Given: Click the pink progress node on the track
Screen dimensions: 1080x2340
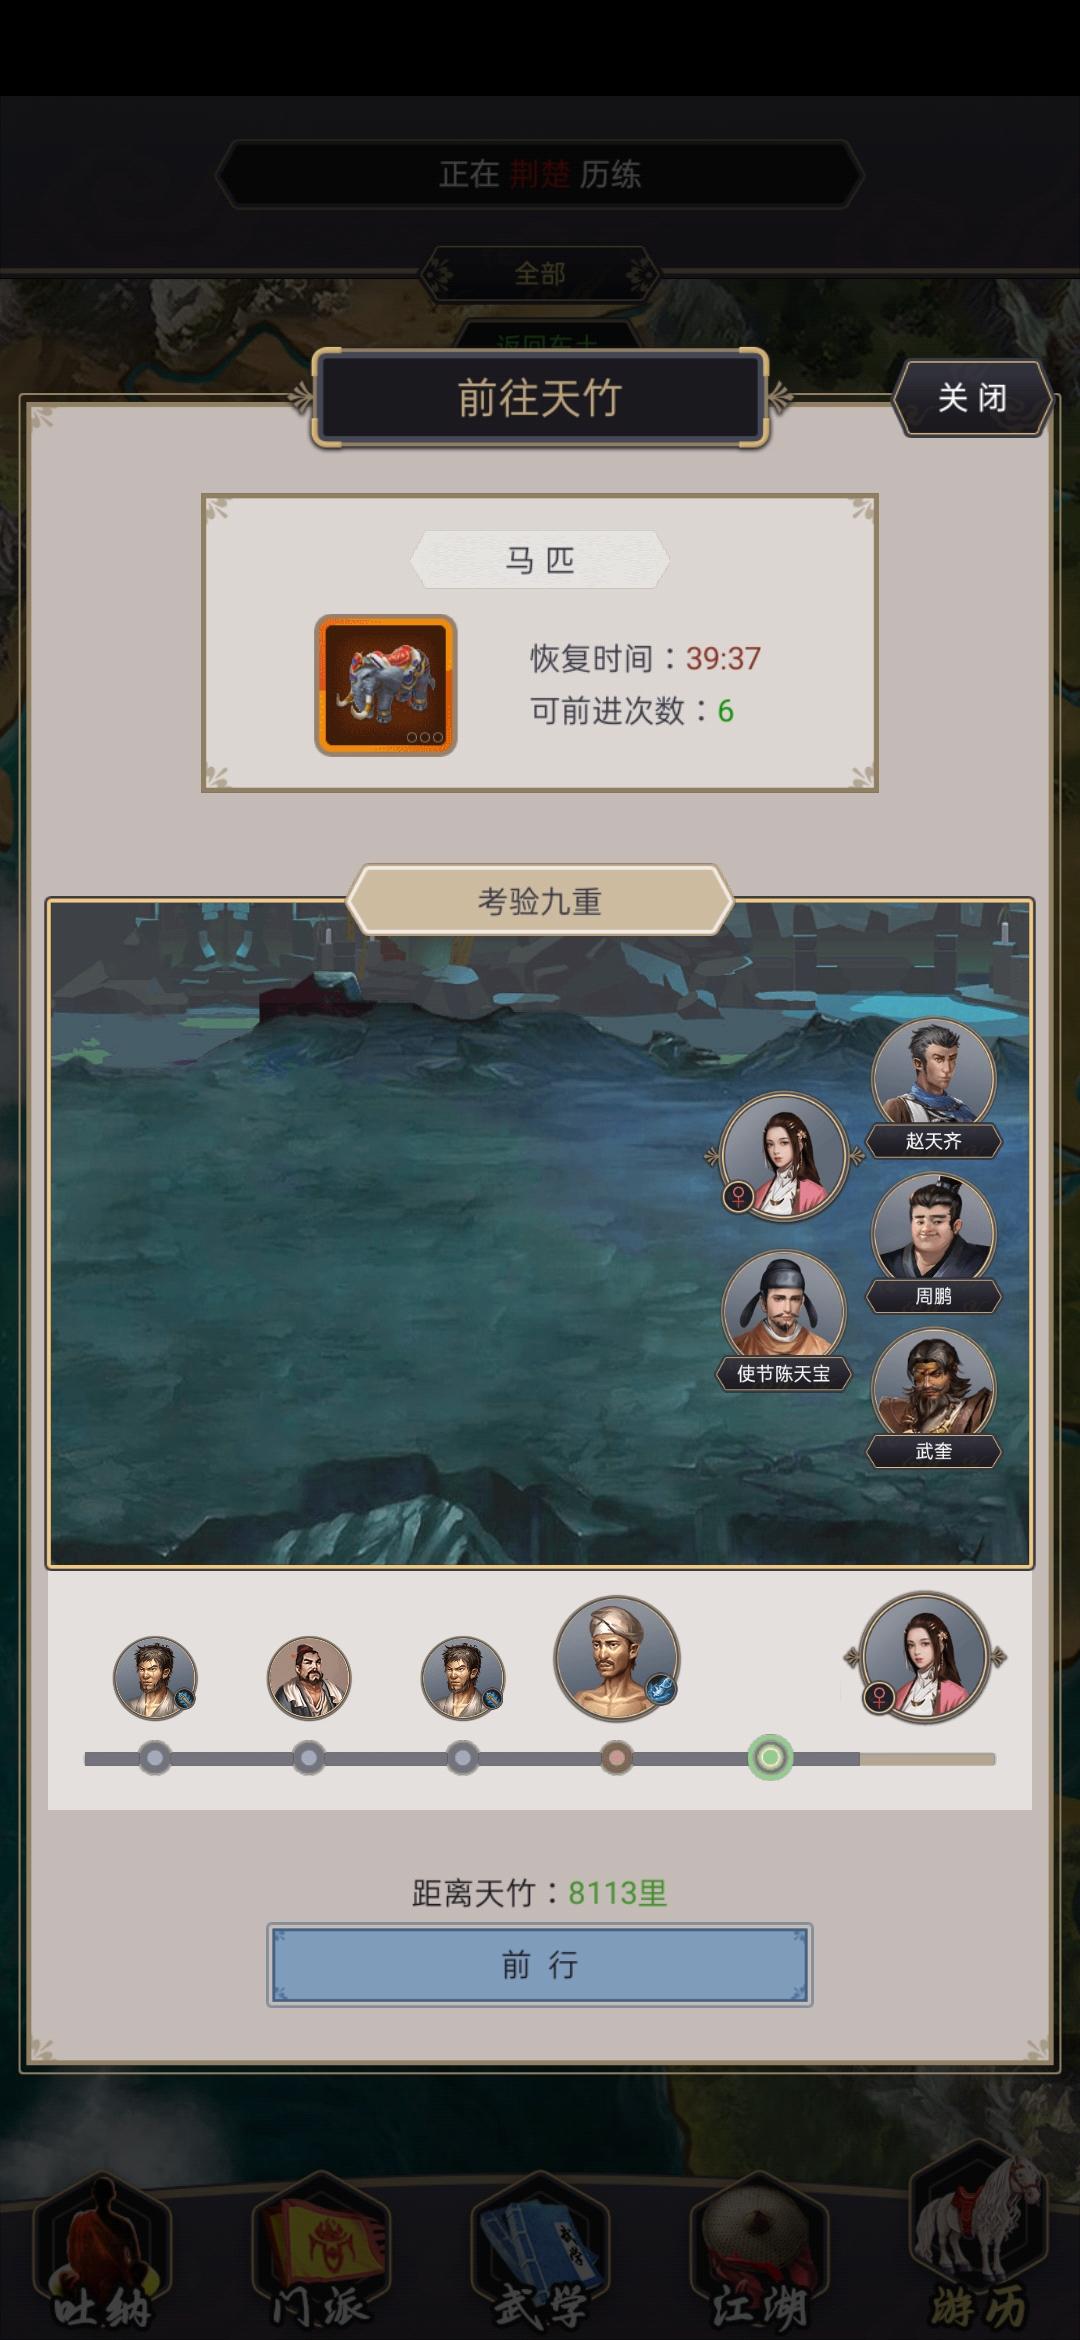Looking at the screenshot, I should [x=617, y=1758].
